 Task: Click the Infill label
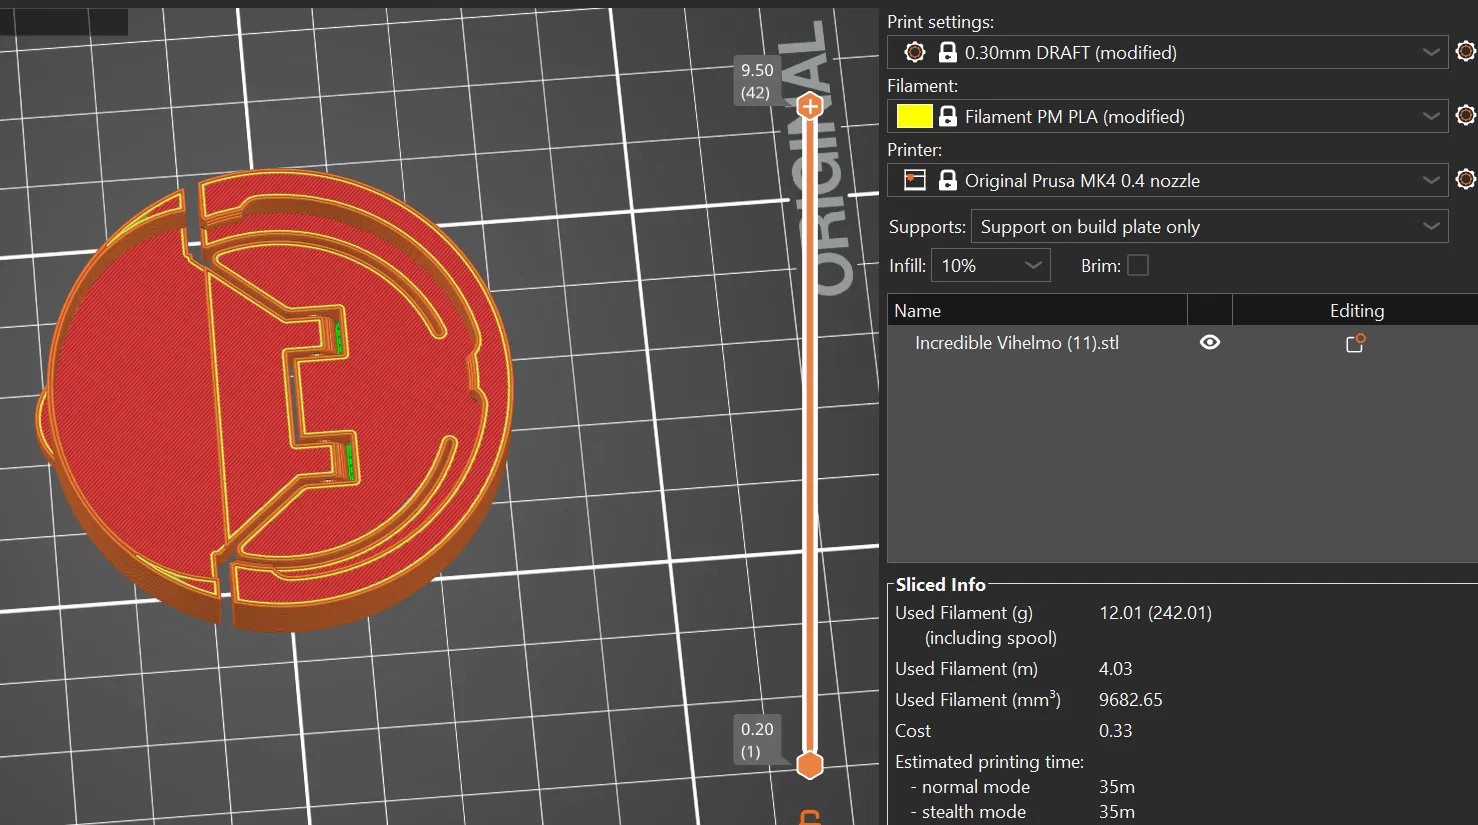point(907,266)
